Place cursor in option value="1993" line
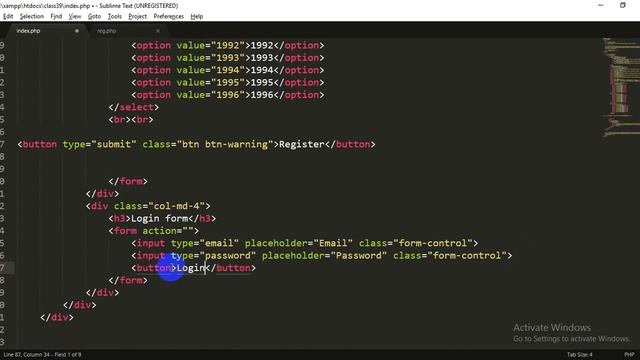 pyautogui.click(x=228, y=58)
